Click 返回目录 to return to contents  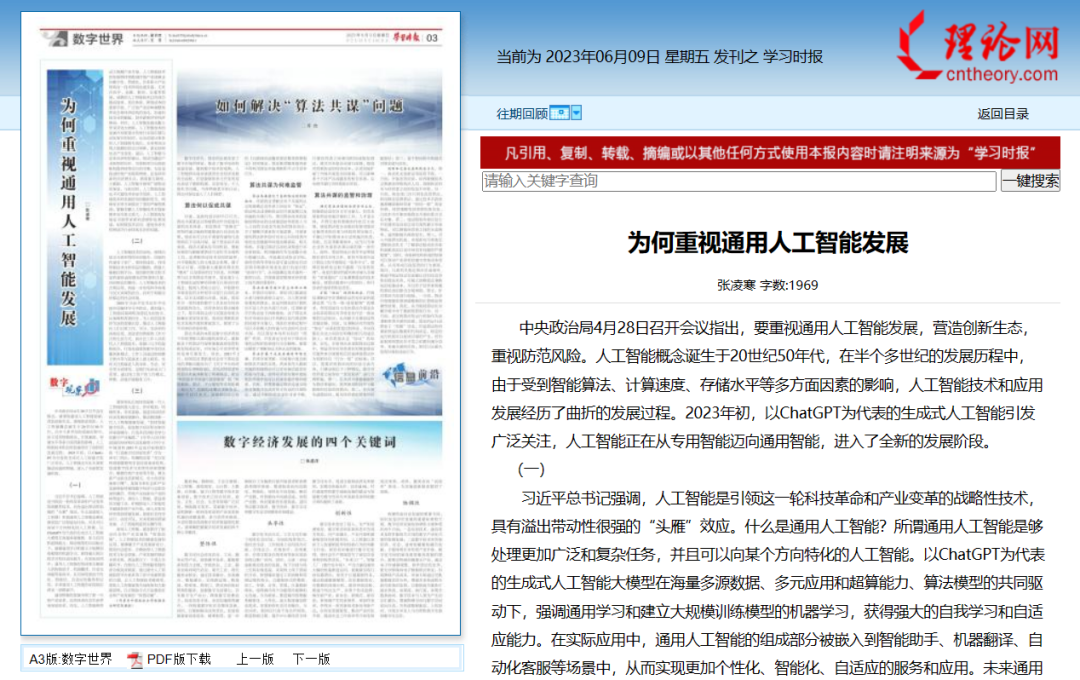point(1003,114)
